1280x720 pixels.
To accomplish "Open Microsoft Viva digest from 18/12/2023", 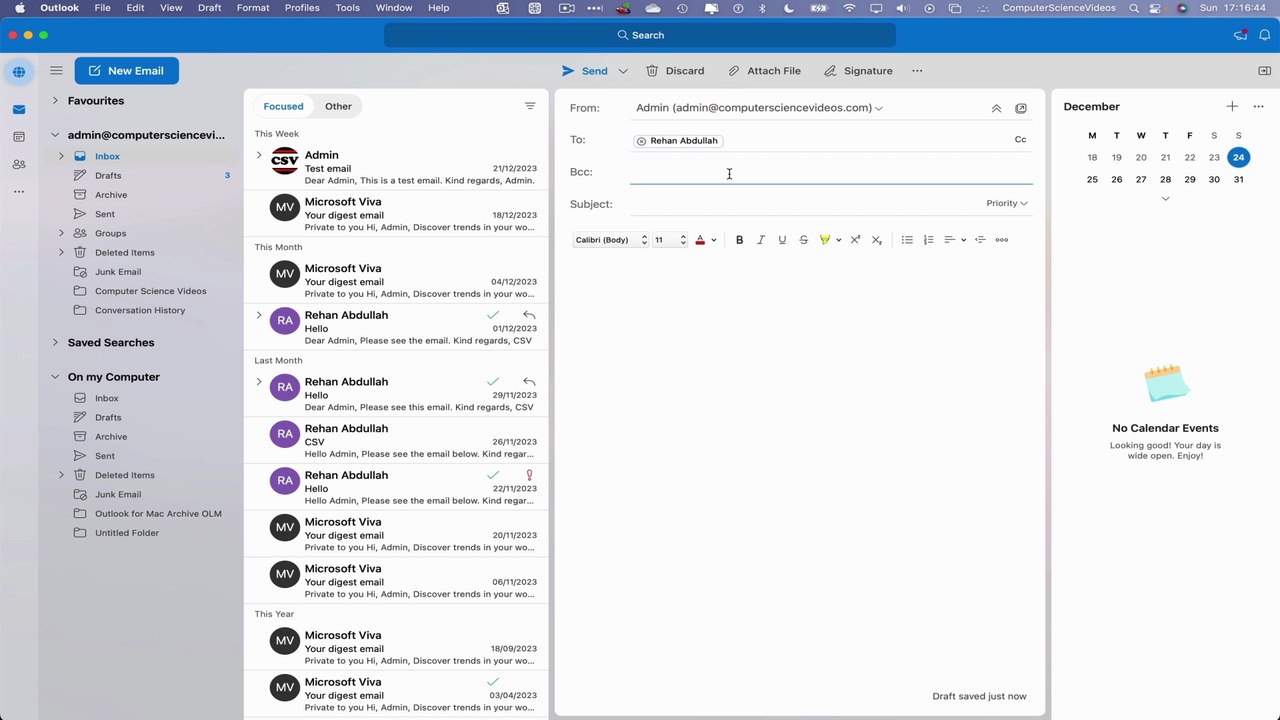I will [x=396, y=214].
